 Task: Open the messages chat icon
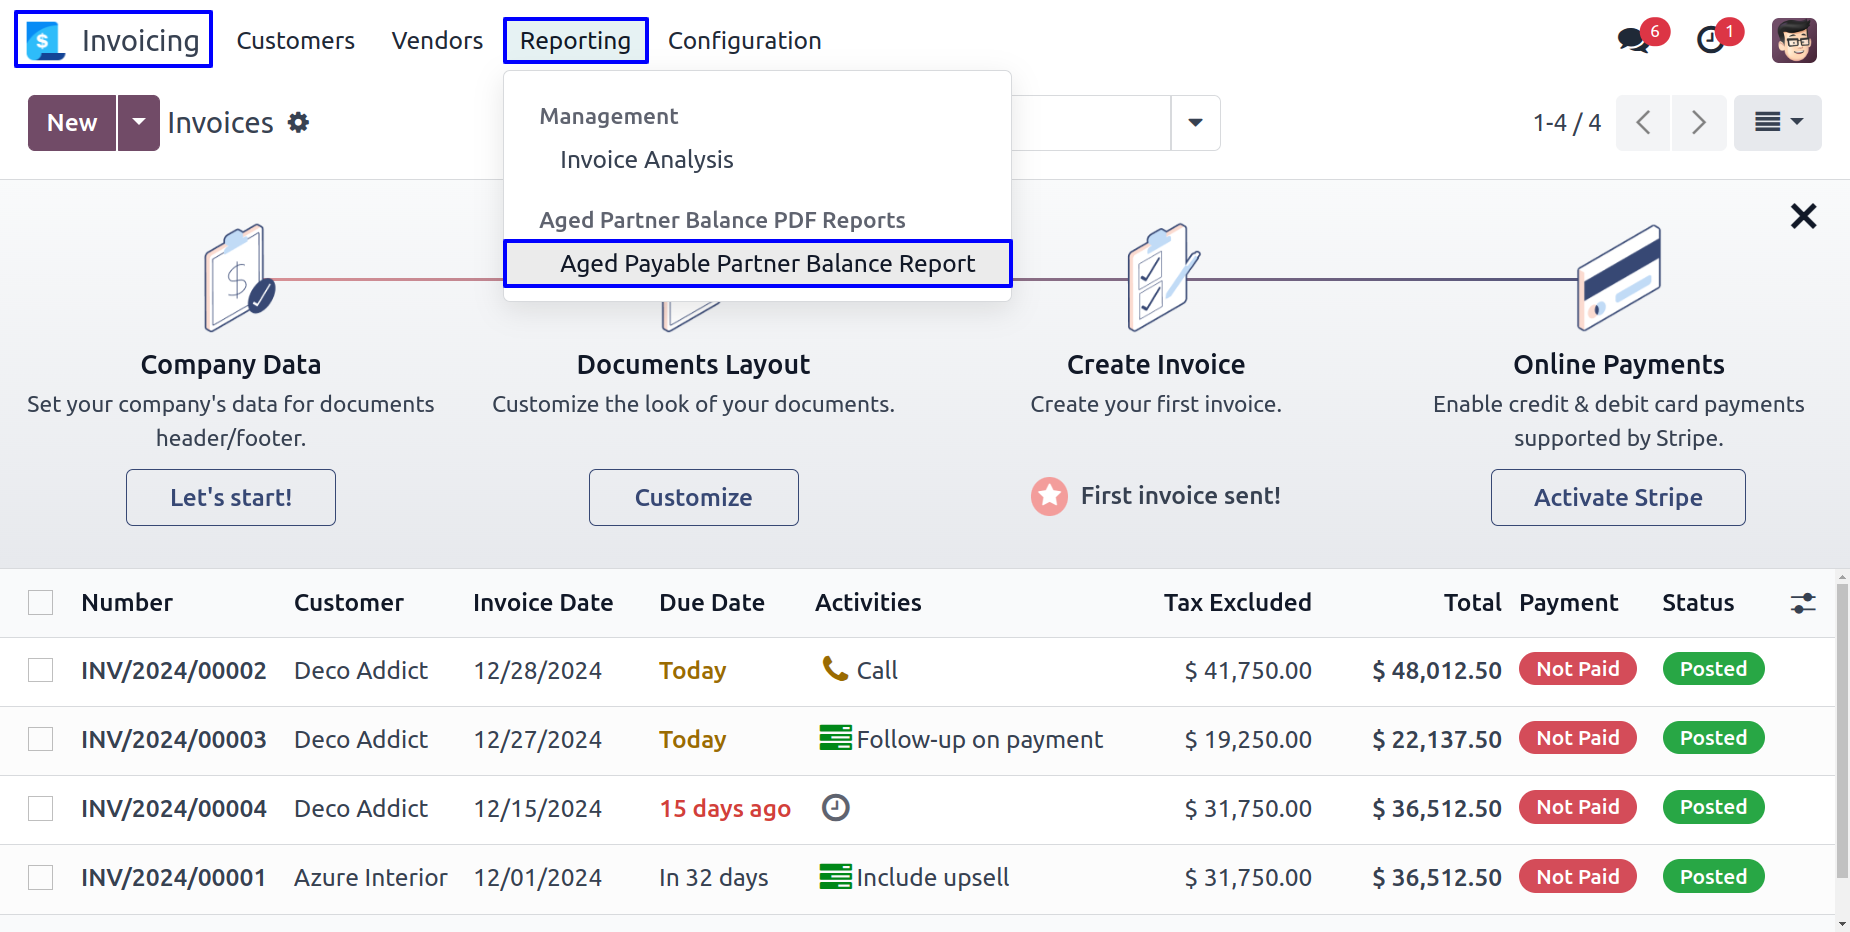(x=1633, y=41)
